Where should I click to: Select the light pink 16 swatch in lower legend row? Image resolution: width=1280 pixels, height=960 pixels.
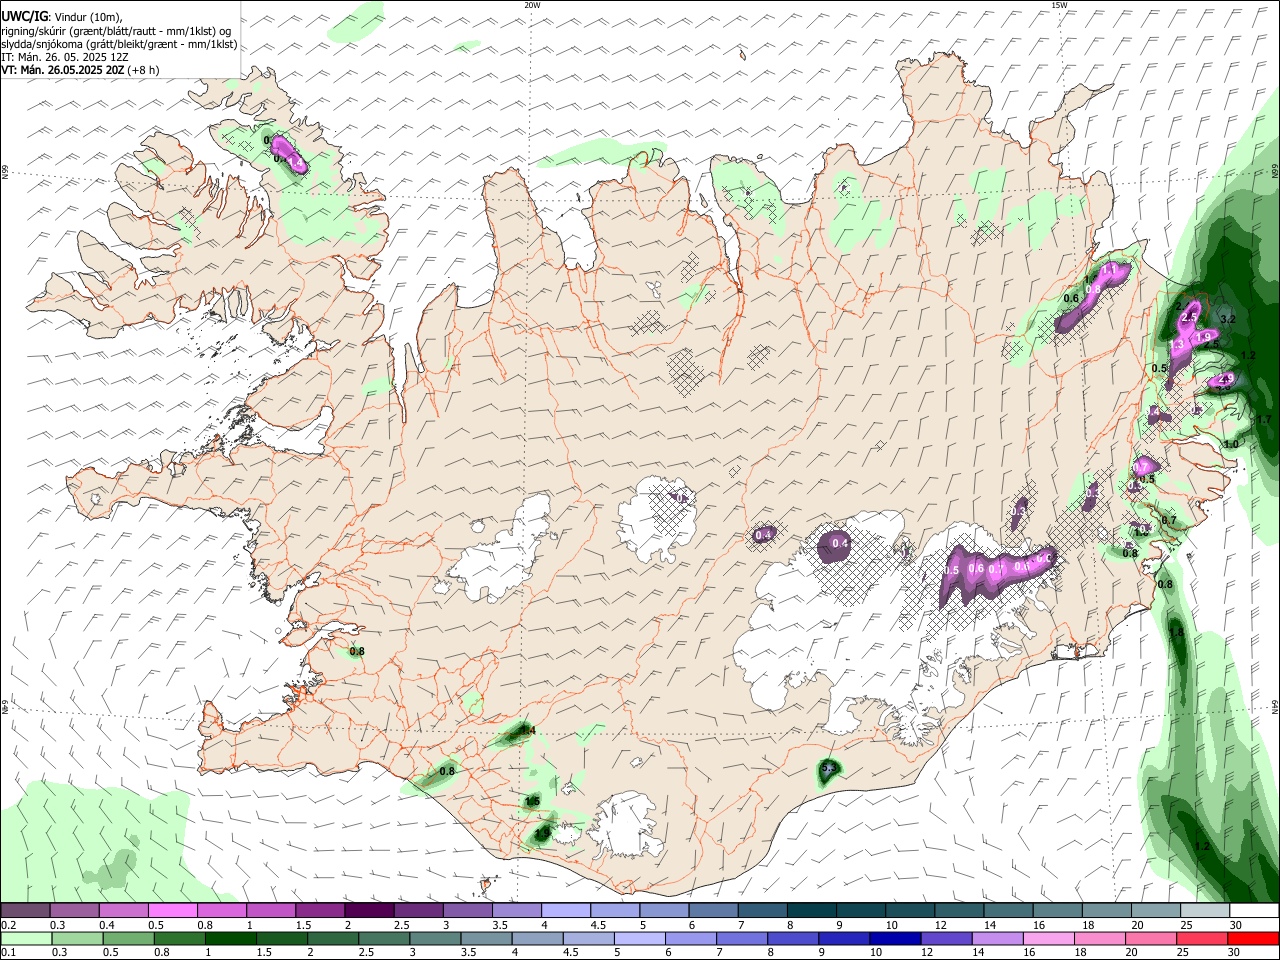[1050, 939]
